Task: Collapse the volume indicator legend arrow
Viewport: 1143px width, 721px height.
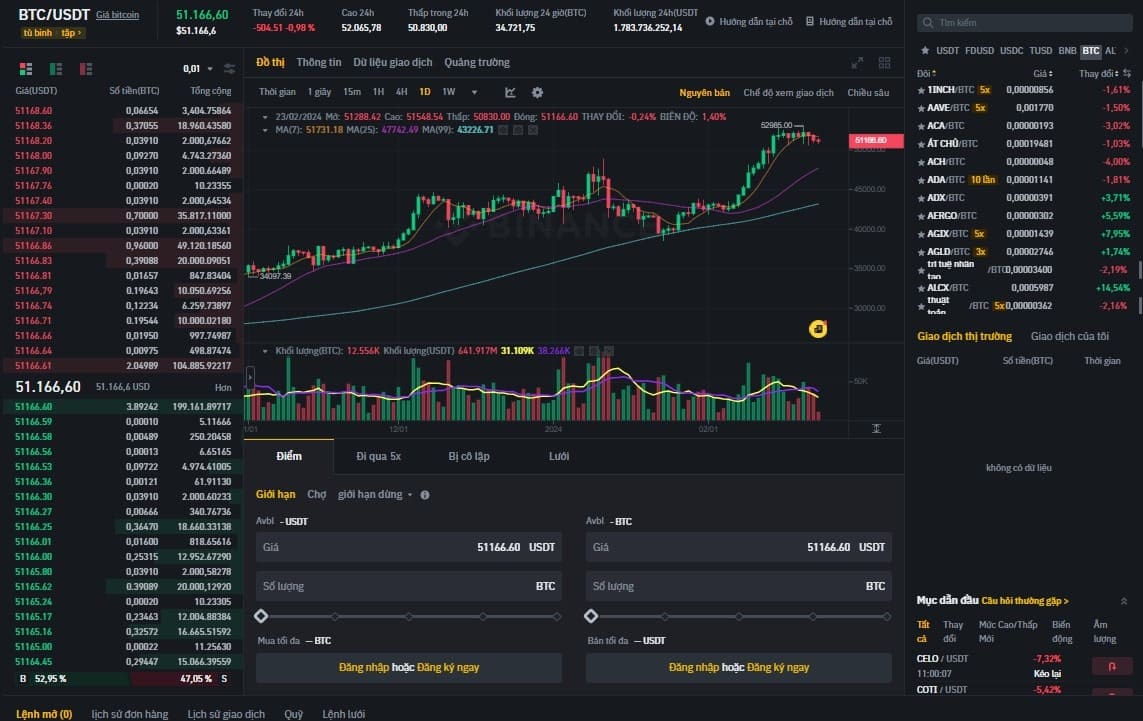Action: 265,351
